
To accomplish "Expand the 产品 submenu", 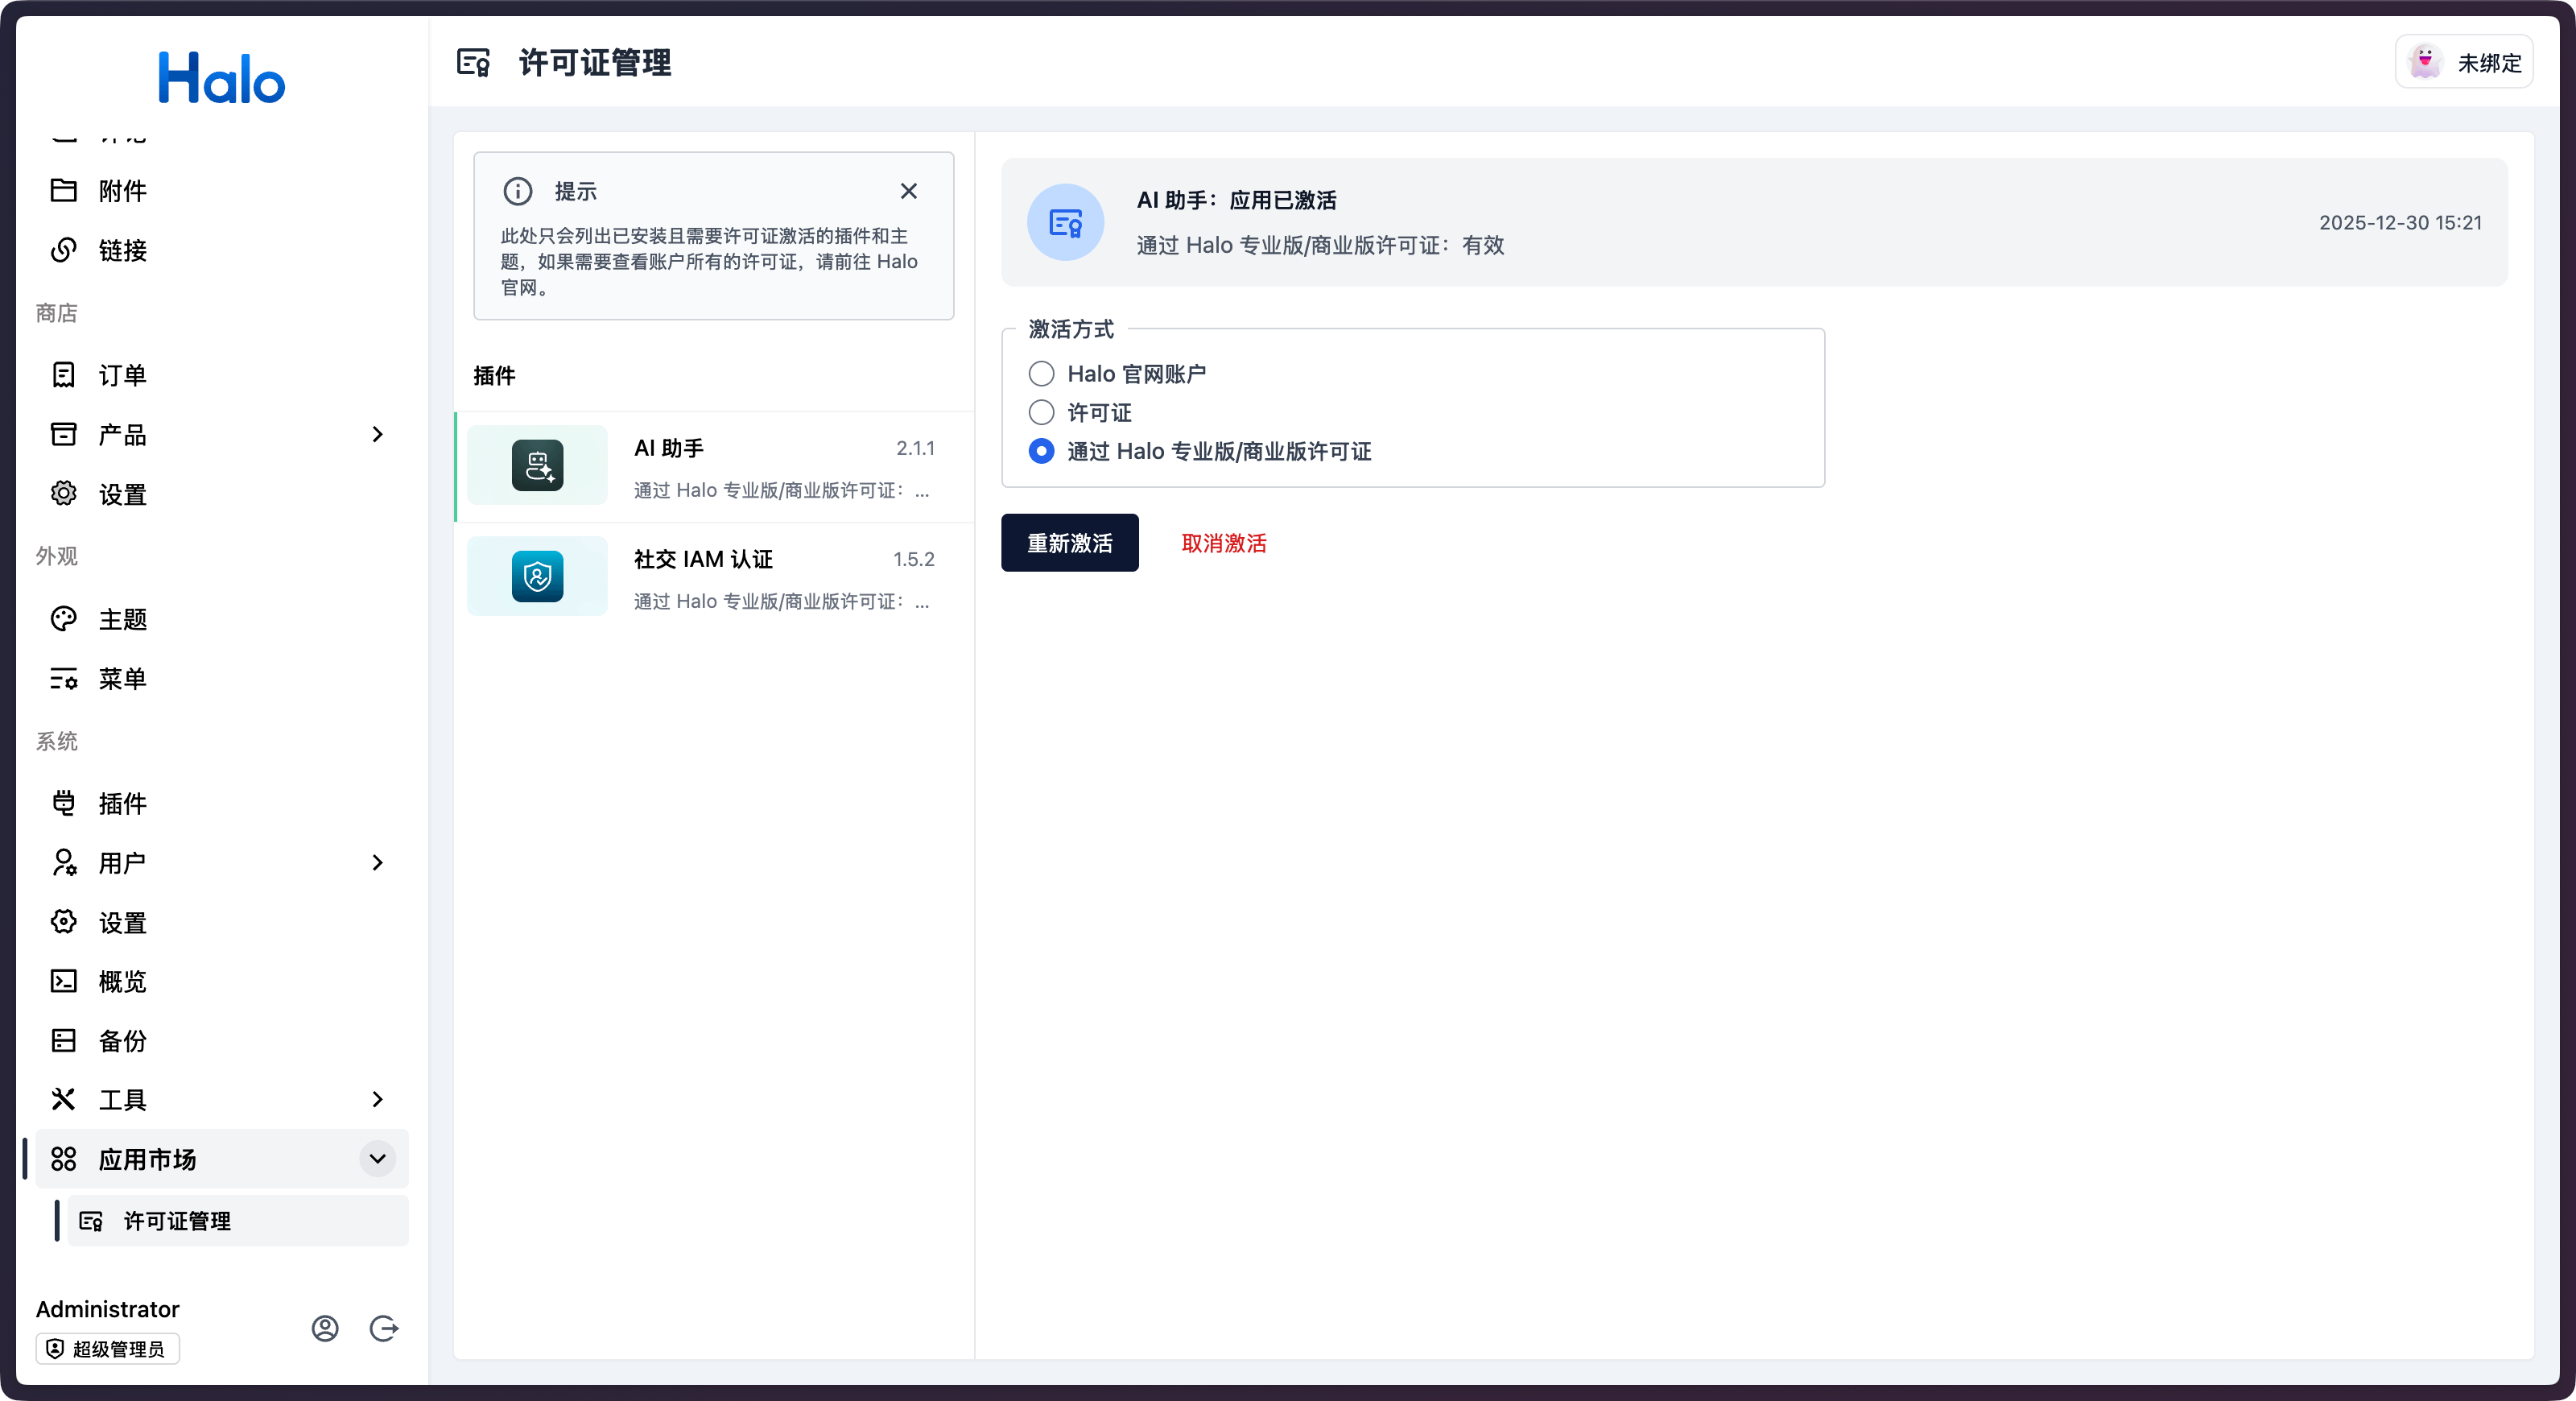I will (377, 434).
